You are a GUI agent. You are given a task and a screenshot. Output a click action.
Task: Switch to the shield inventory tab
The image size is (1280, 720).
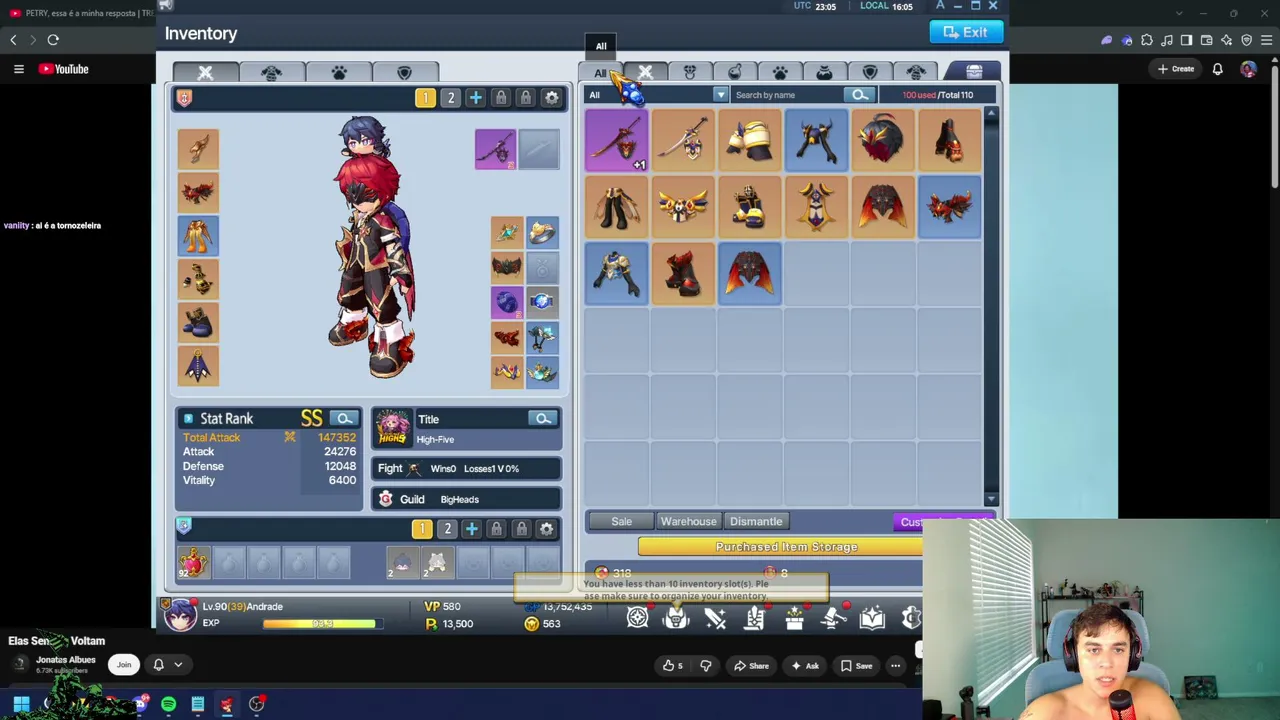pos(870,72)
